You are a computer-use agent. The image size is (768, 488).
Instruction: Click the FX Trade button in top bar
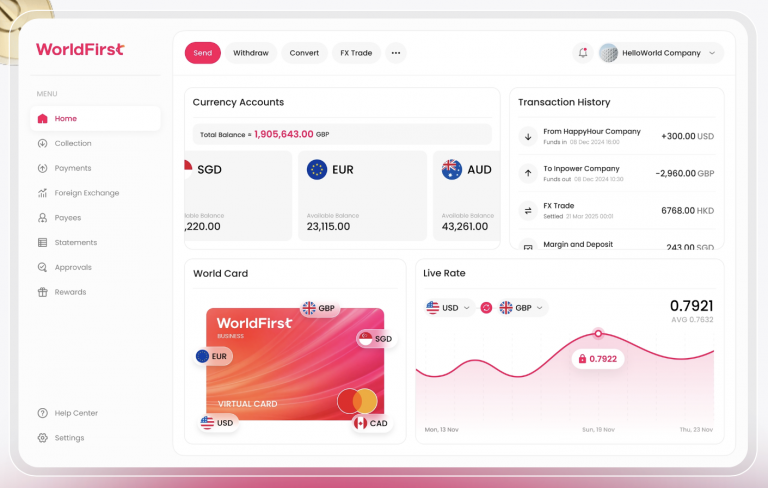(x=356, y=53)
